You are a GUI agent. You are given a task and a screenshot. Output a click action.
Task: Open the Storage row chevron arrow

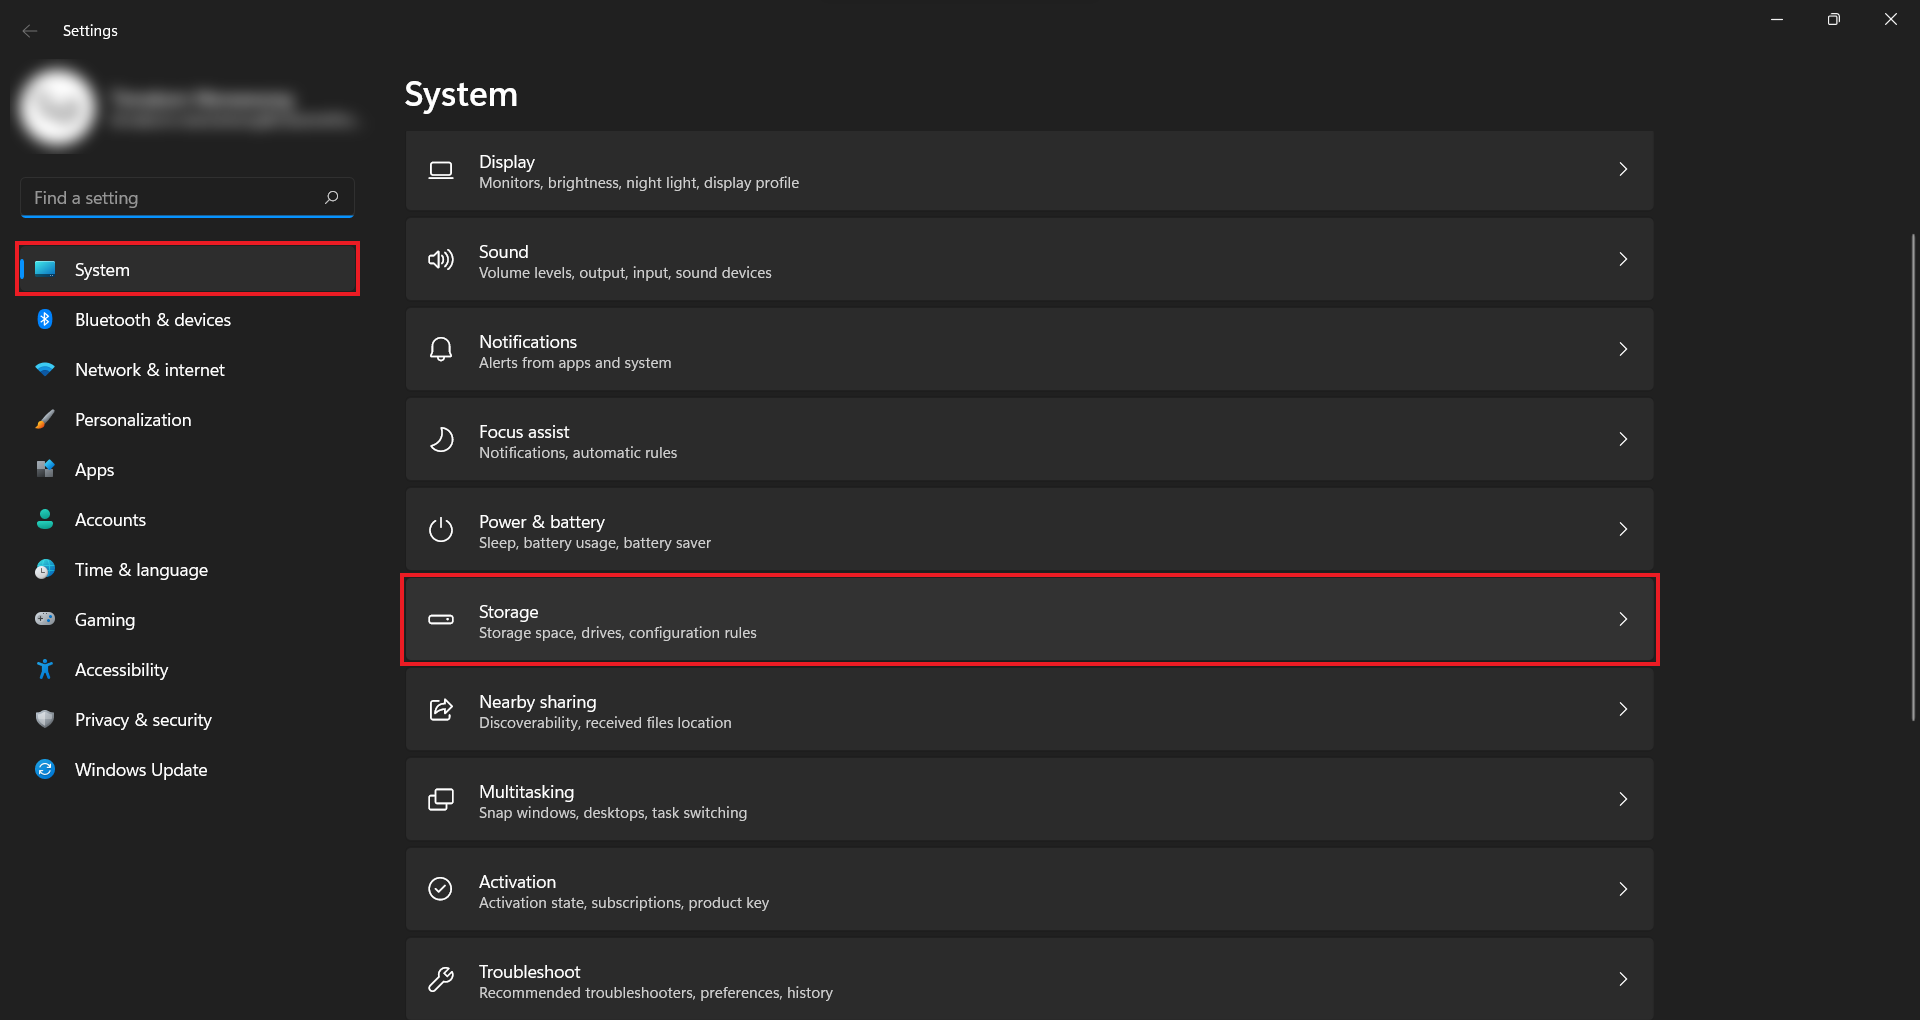[1623, 619]
